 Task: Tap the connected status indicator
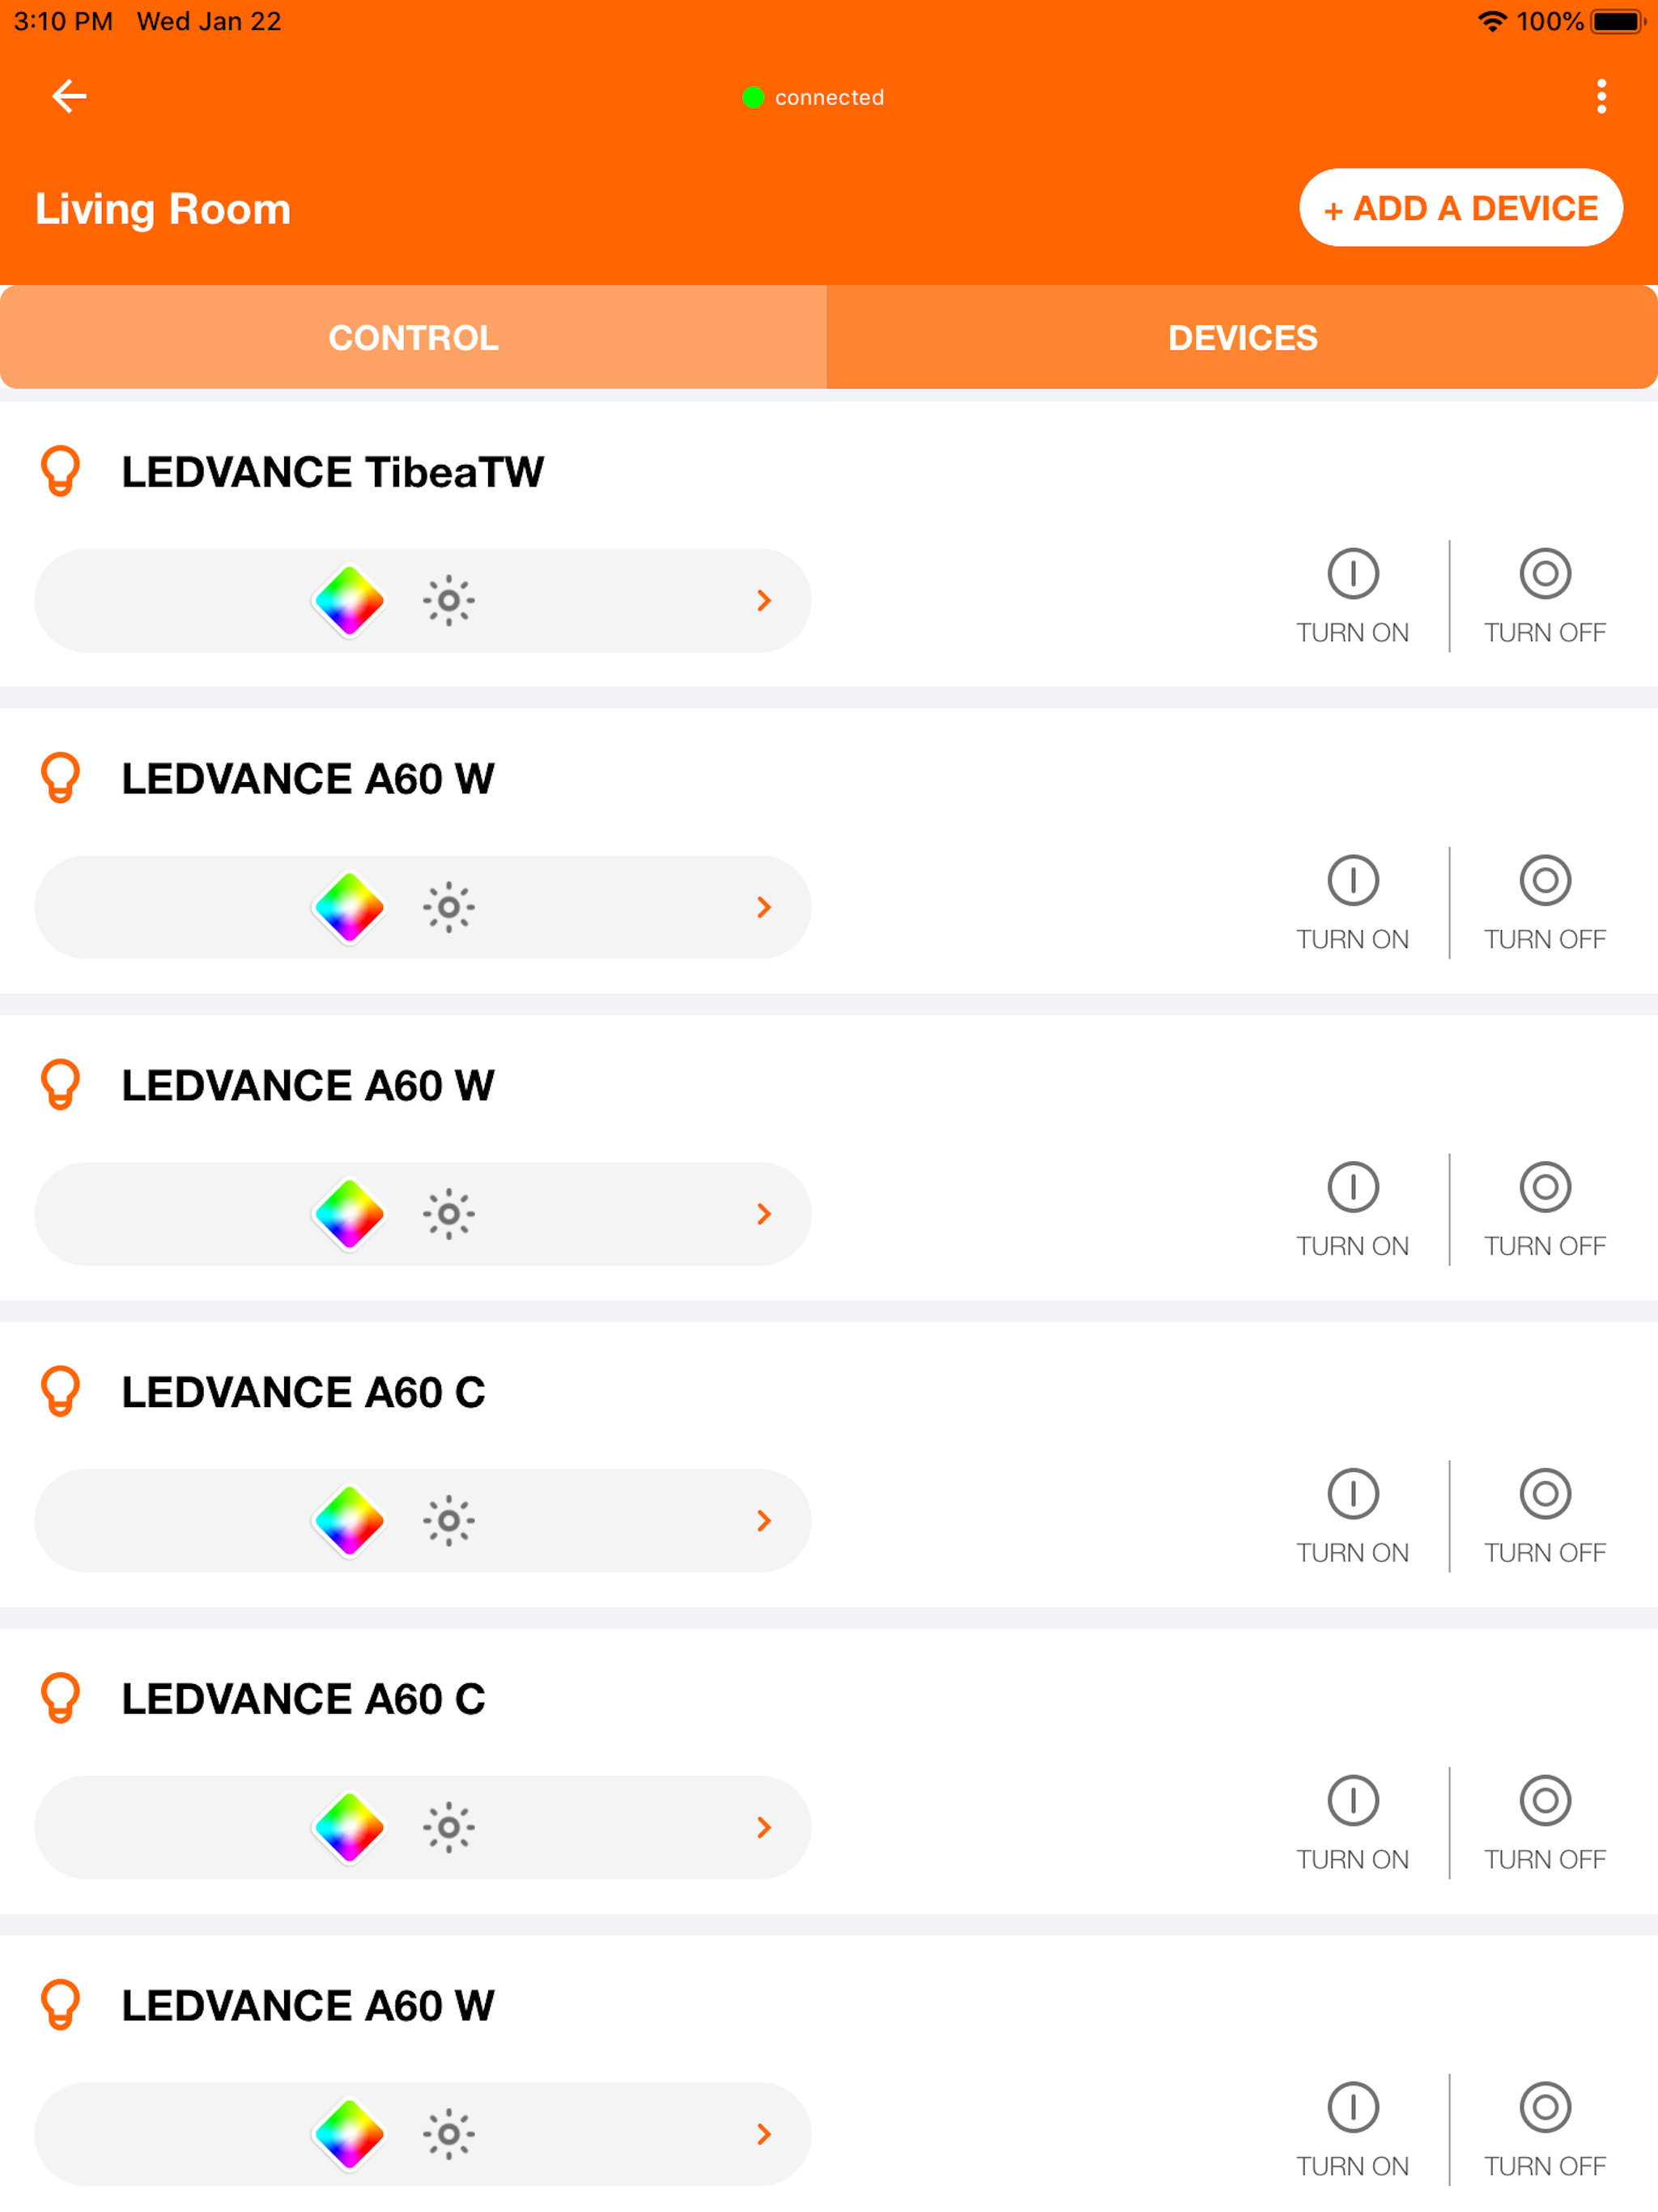pyautogui.click(x=813, y=96)
